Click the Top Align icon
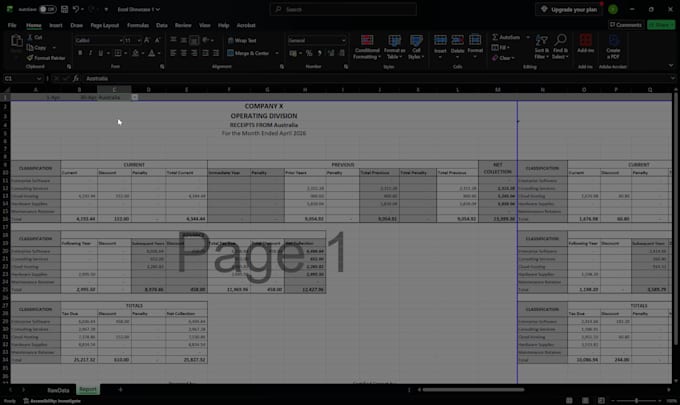Image resolution: width=680 pixels, height=405 pixels. 173,40
